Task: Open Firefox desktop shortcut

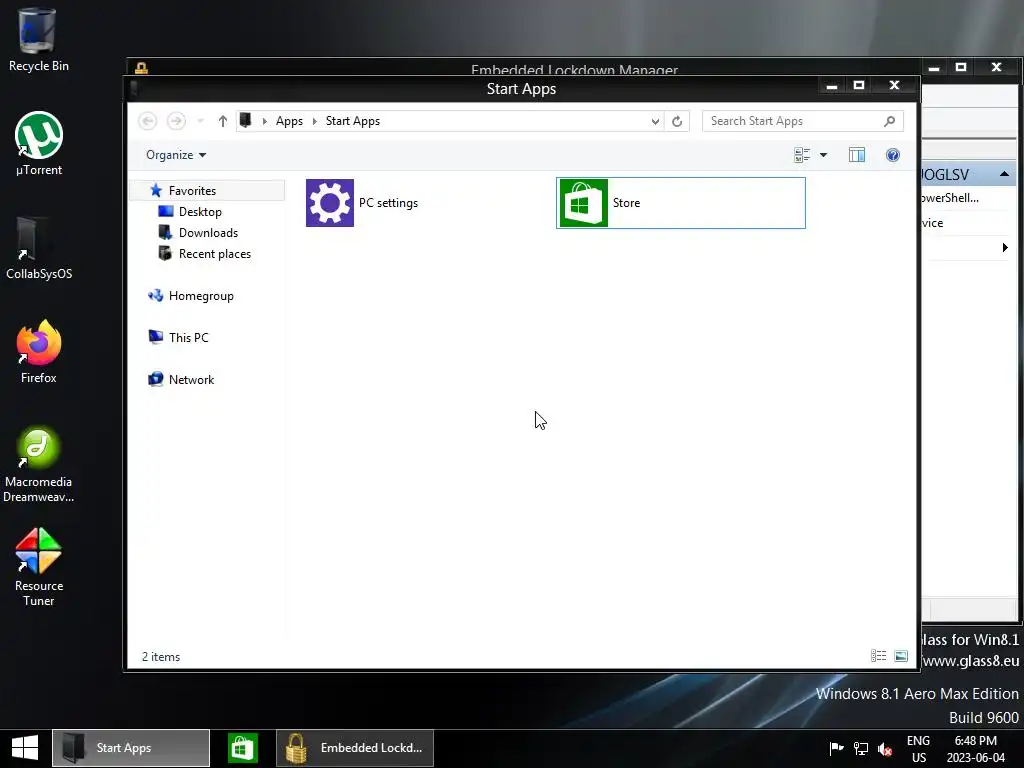Action: pos(39,352)
